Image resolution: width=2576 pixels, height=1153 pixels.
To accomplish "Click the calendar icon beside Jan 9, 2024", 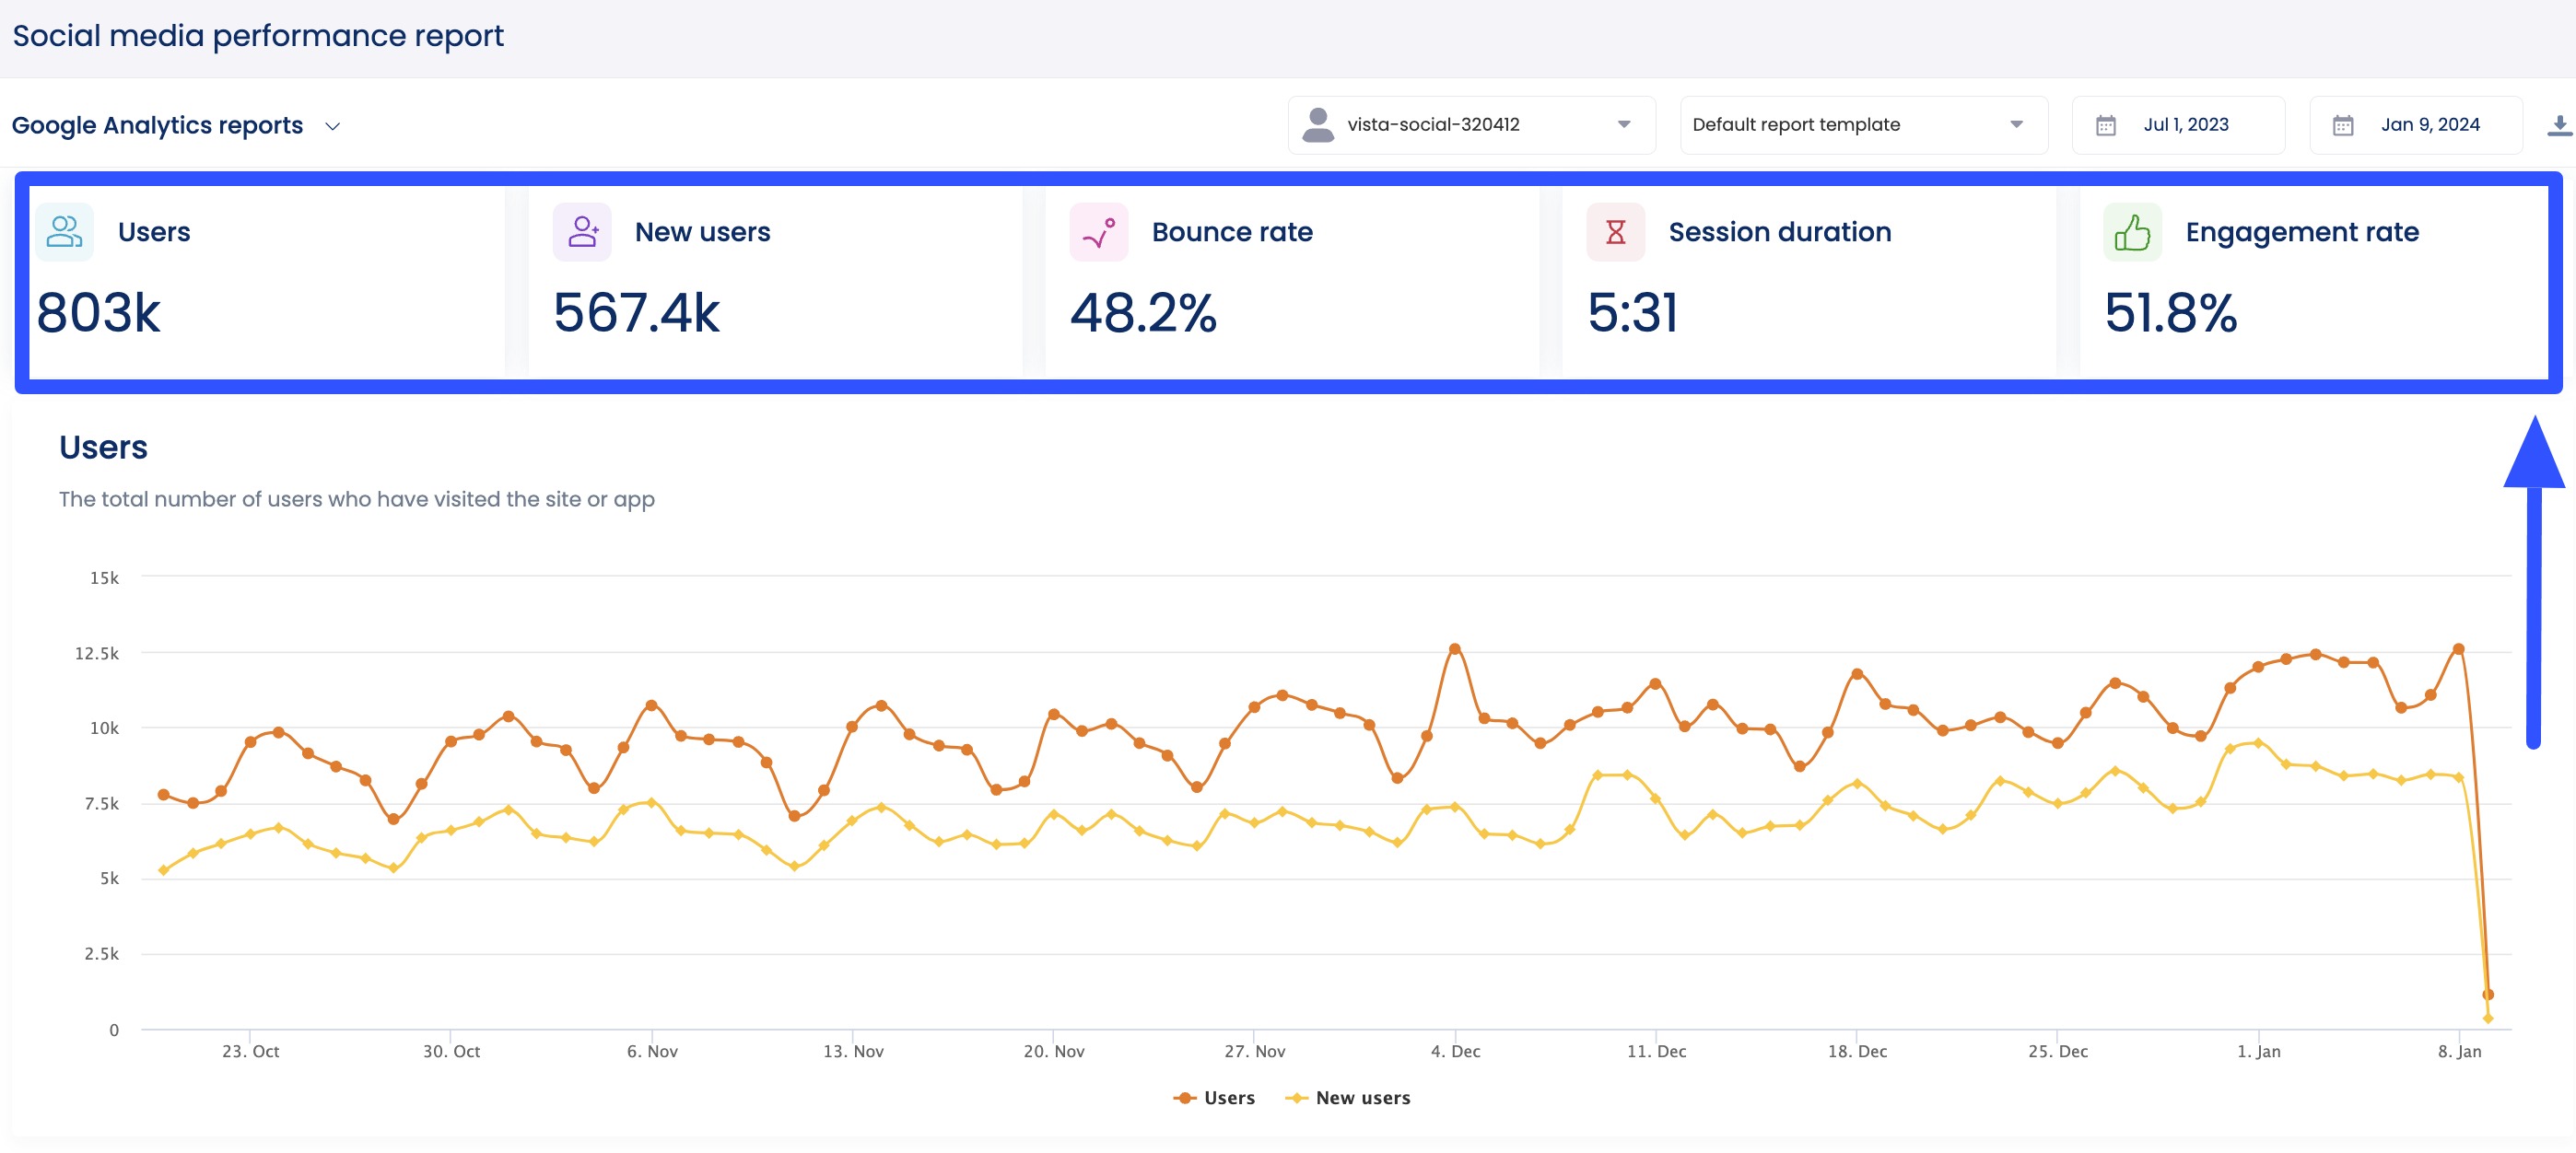I will (2343, 124).
